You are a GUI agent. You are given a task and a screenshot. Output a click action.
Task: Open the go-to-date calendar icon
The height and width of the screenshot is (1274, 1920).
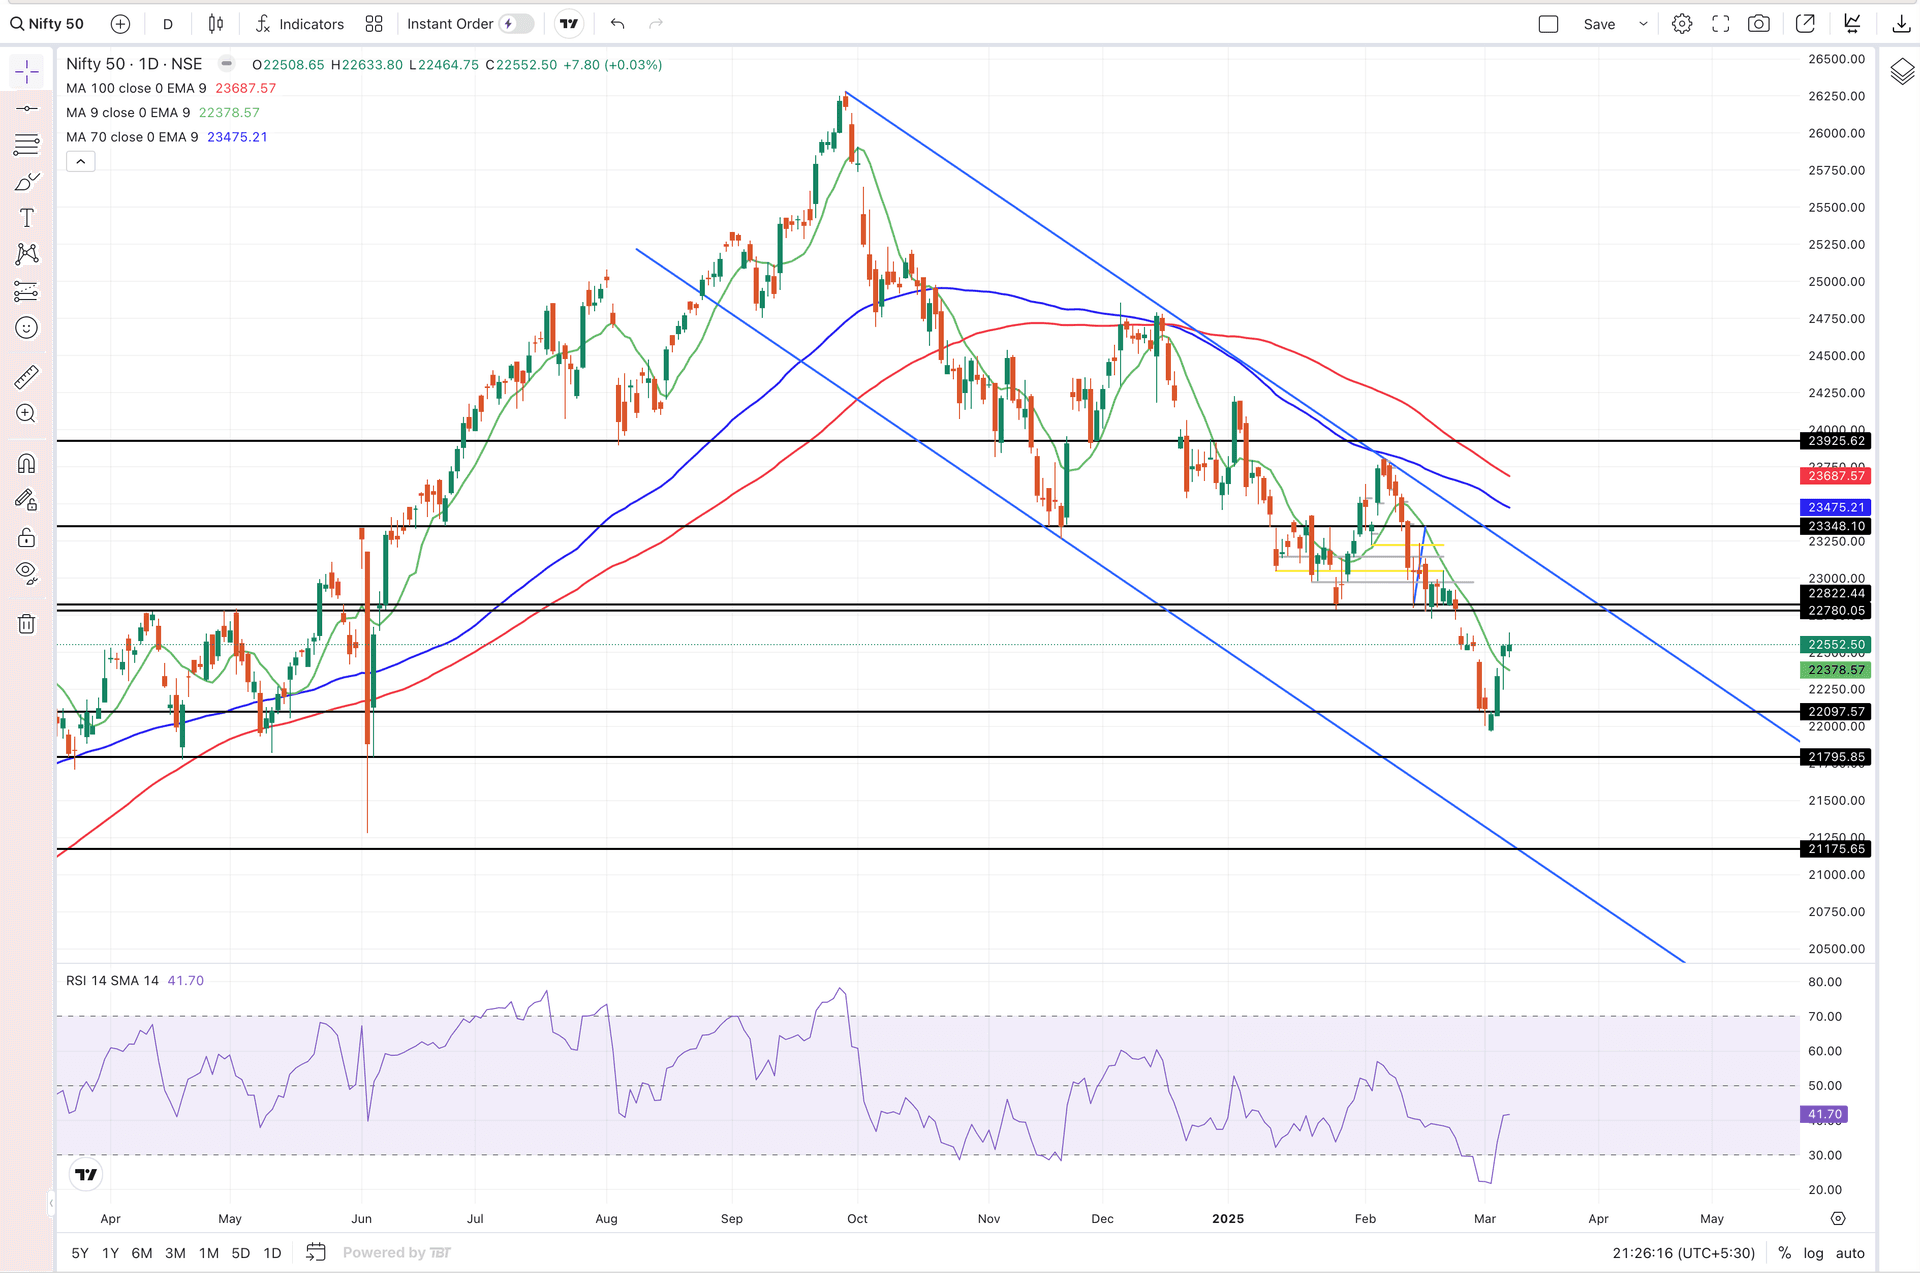click(x=316, y=1252)
